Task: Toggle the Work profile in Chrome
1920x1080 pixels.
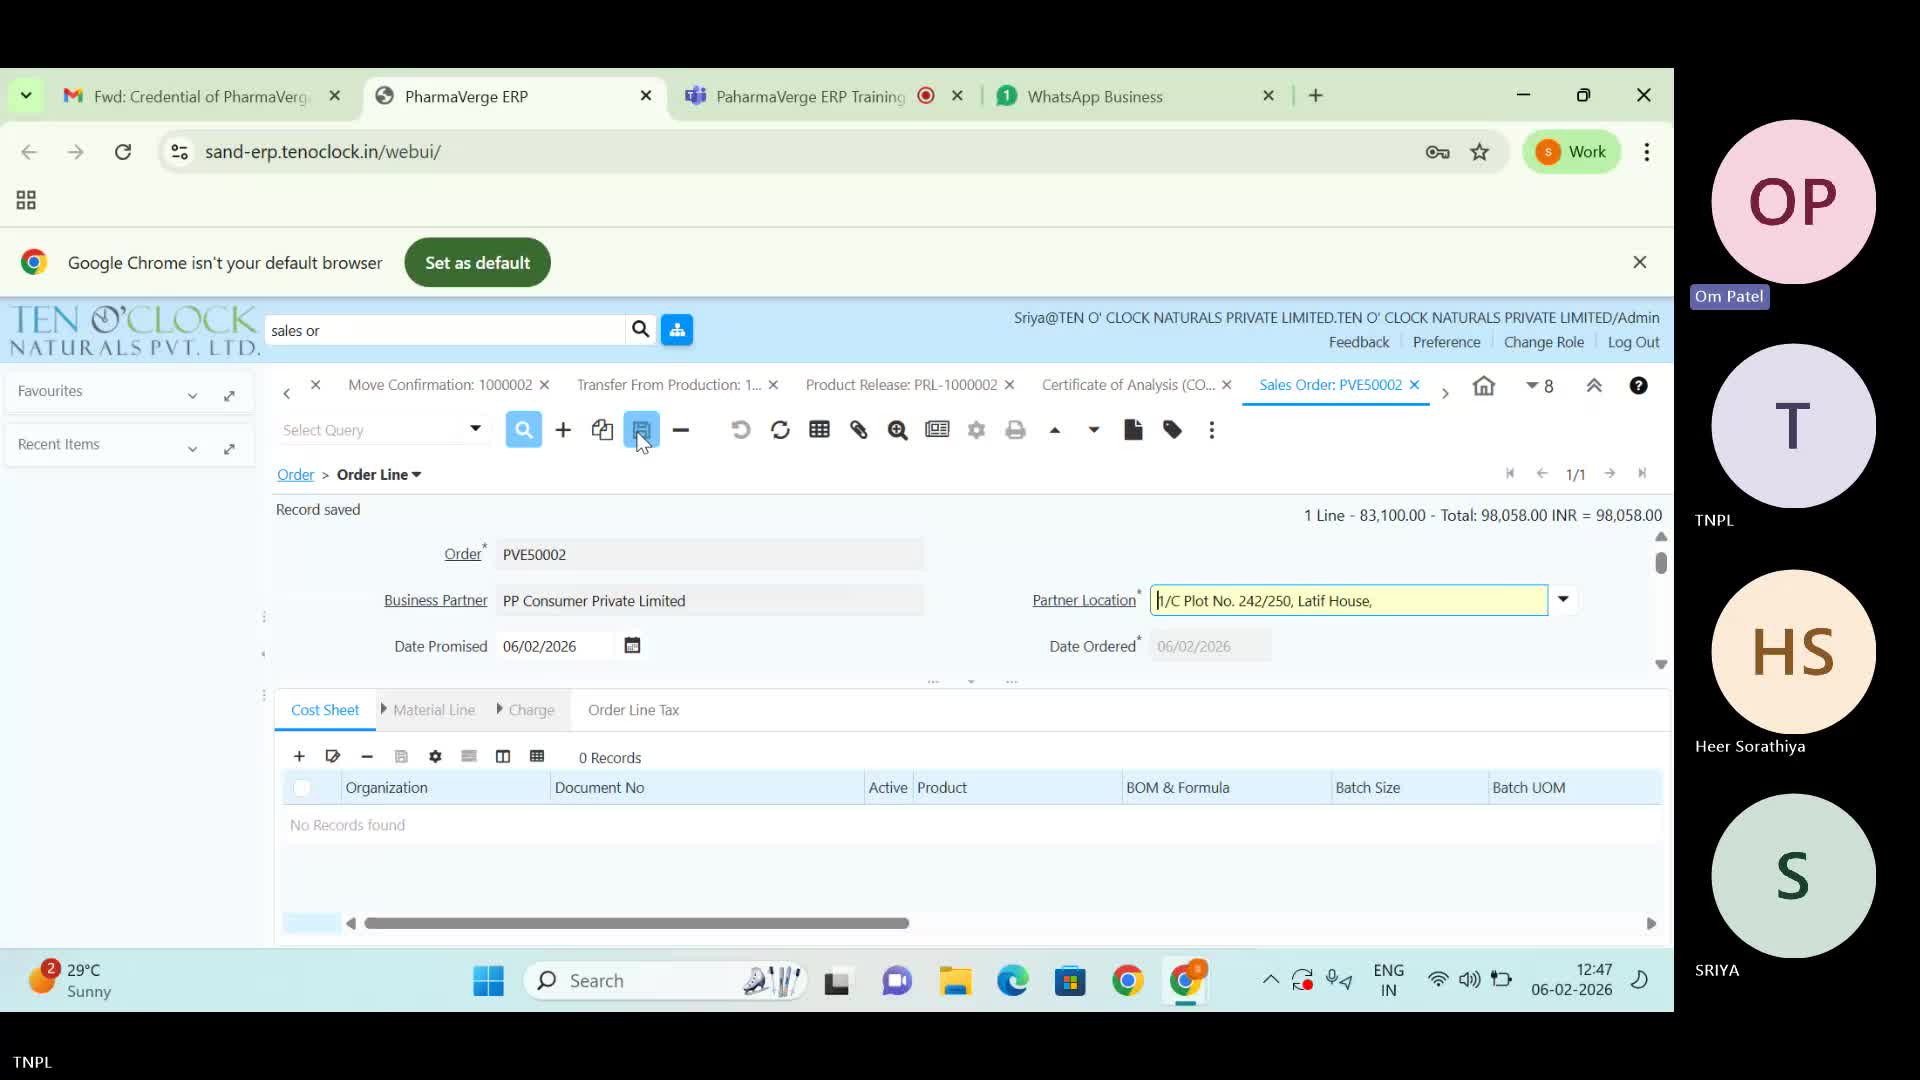Action: pyautogui.click(x=1571, y=151)
